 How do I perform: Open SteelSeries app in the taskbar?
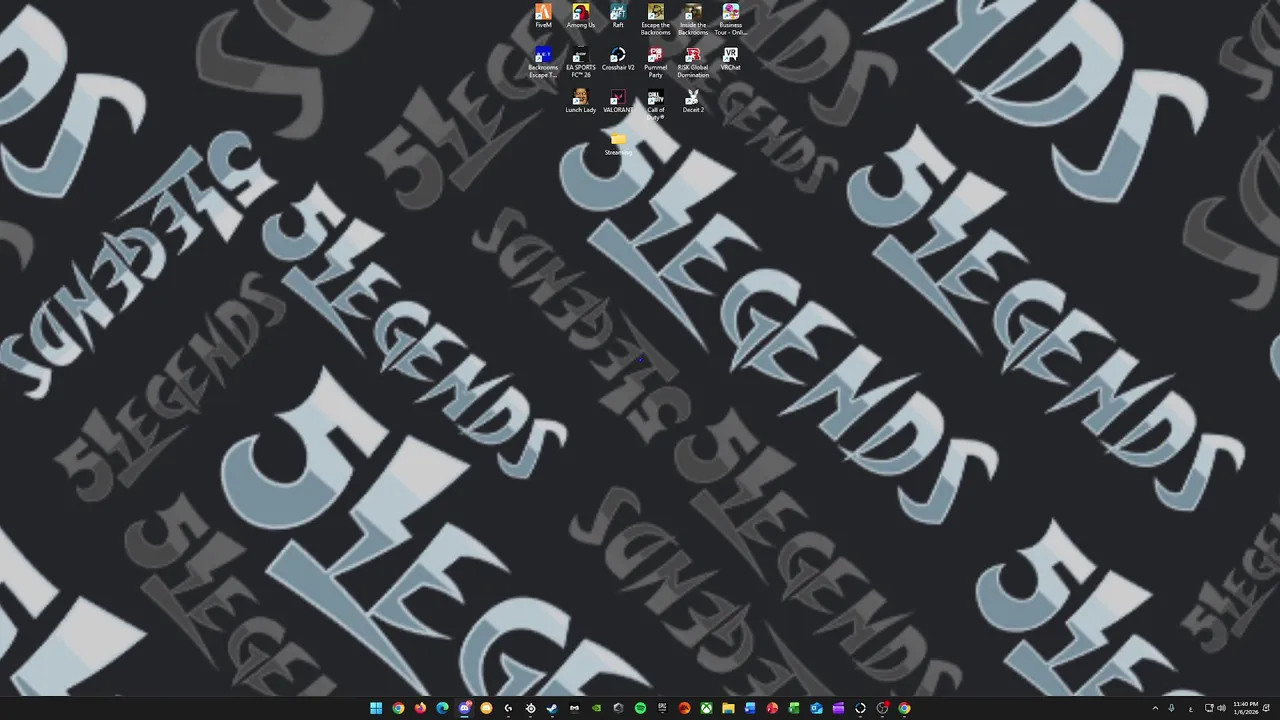point(531,708)
